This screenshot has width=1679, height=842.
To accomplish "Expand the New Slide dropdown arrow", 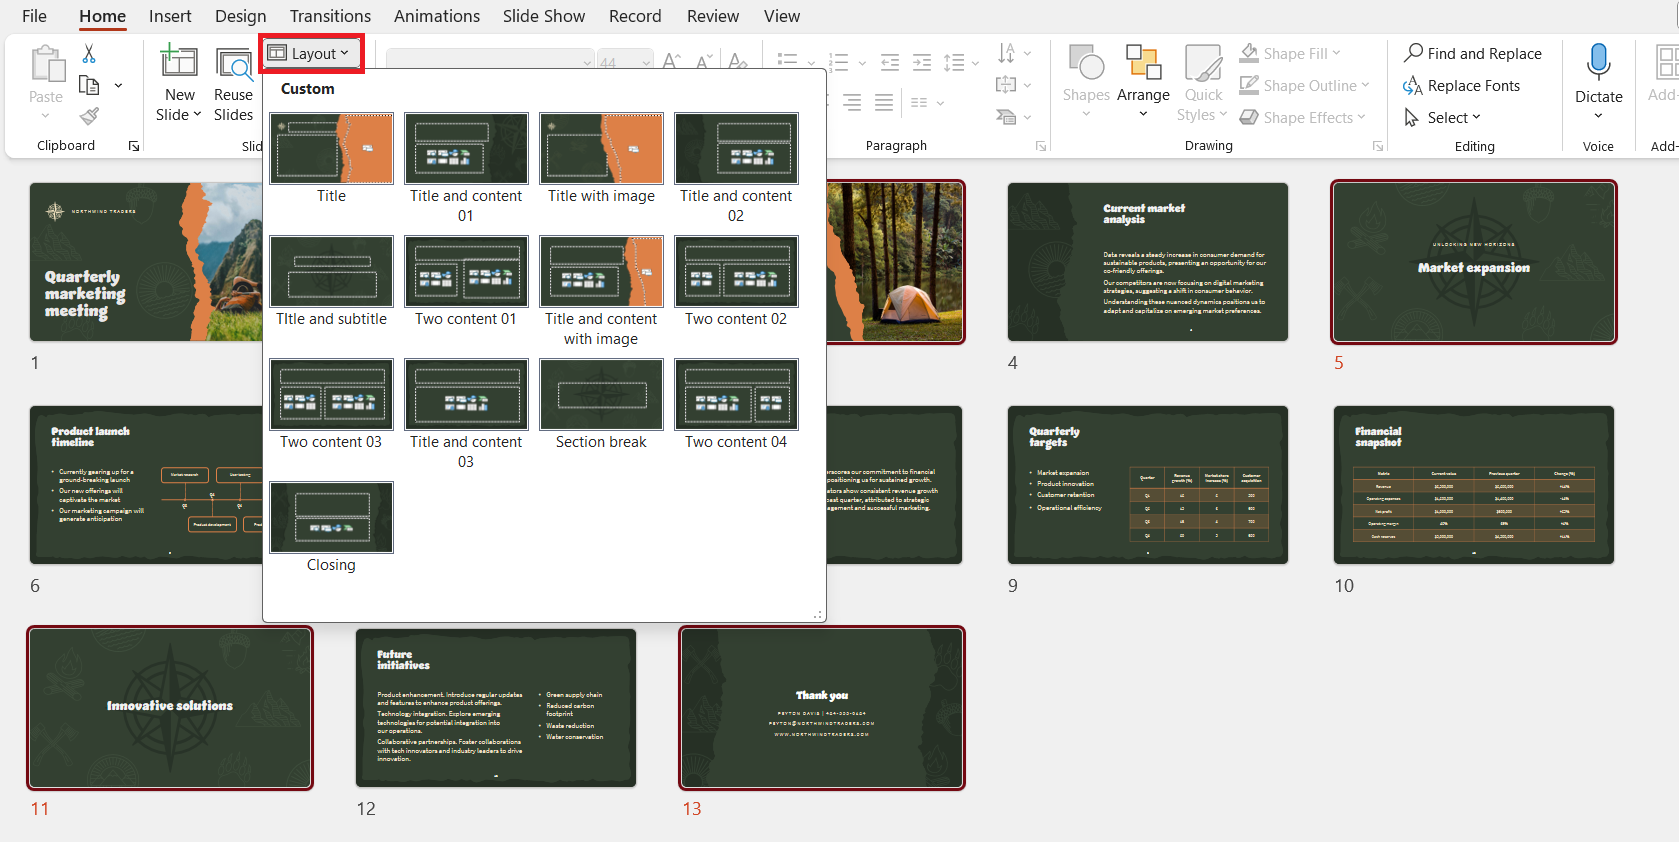I will (x=197, y=114).
